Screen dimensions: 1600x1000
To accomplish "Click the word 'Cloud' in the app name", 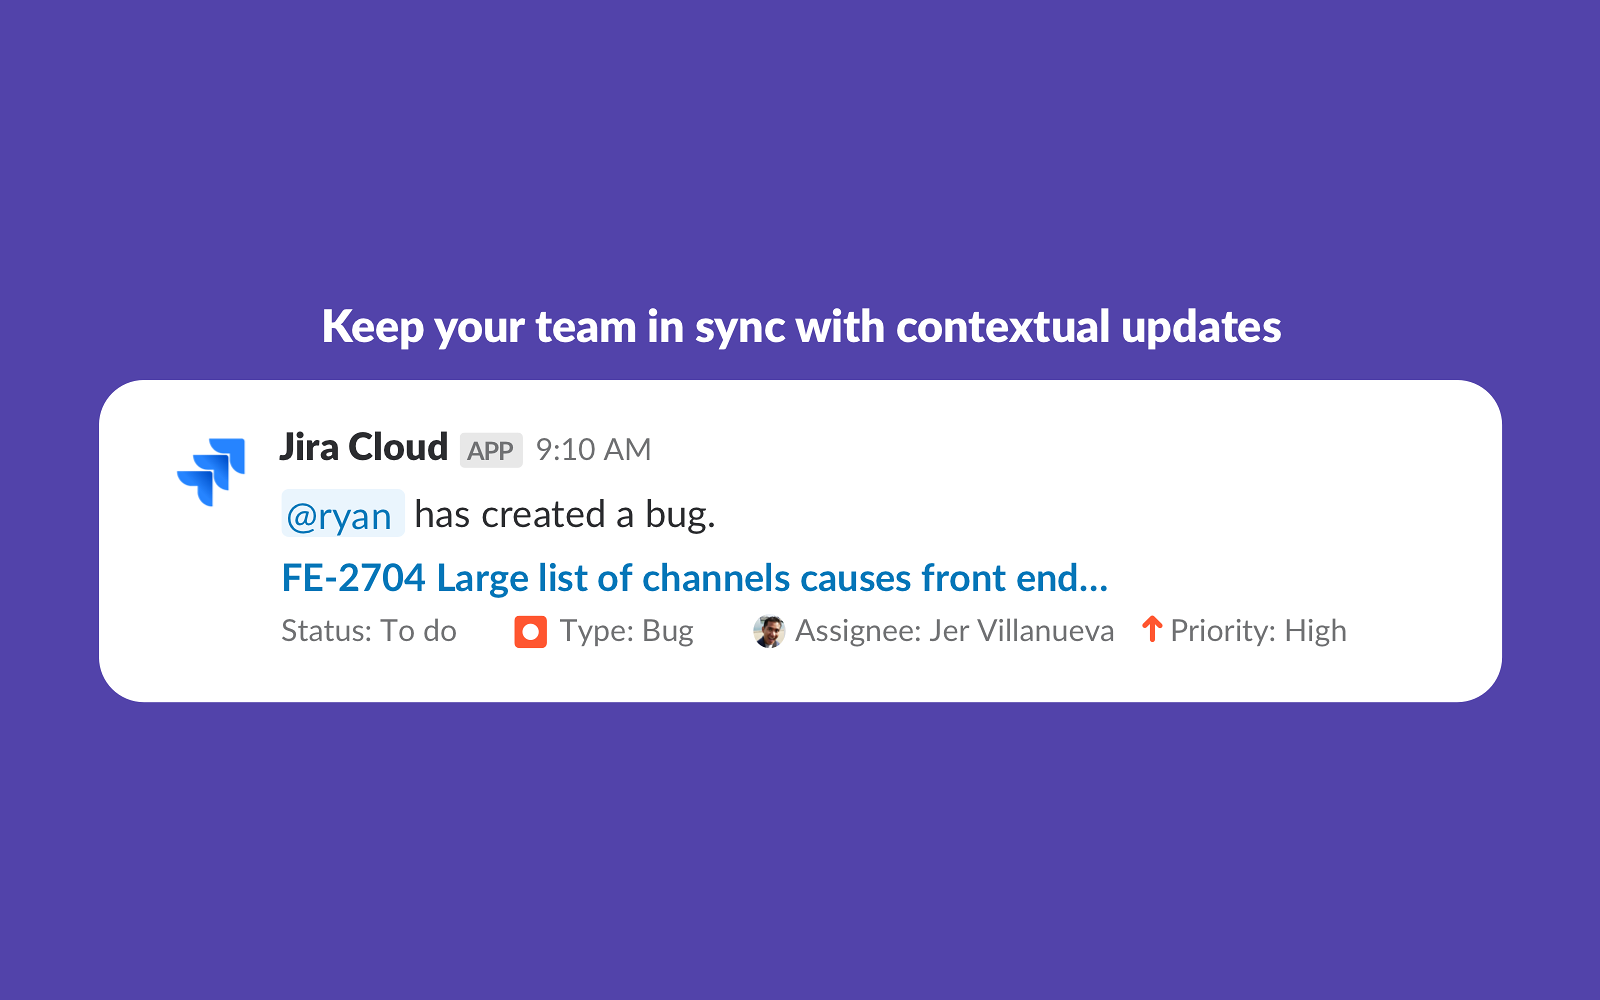I will (398, 448).
